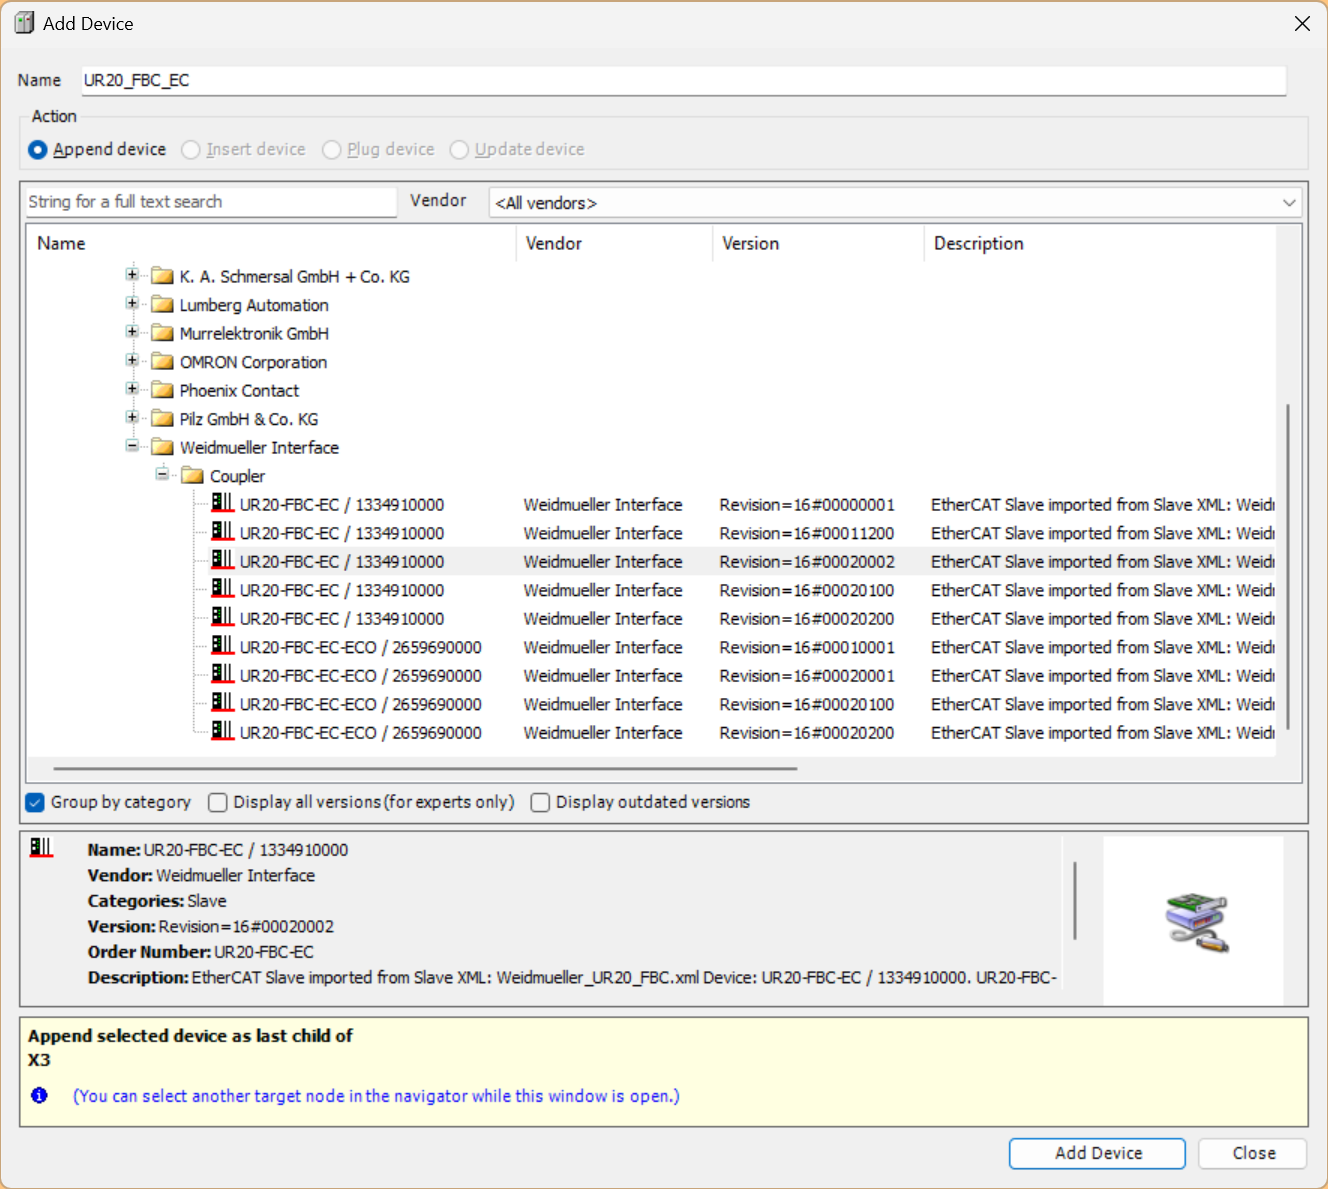The width and height of the screenshot is (1328, 1189).
Task: Click the details panel vertical scrollbar
Action: (x=1075, y=900)
